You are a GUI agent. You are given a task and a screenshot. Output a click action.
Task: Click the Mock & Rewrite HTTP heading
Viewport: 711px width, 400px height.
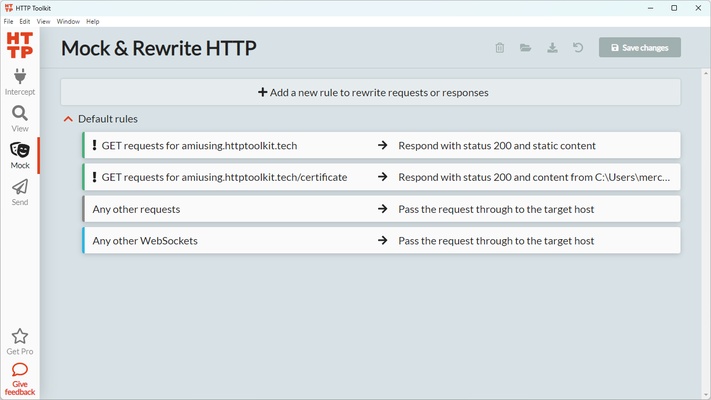[159, 48]
